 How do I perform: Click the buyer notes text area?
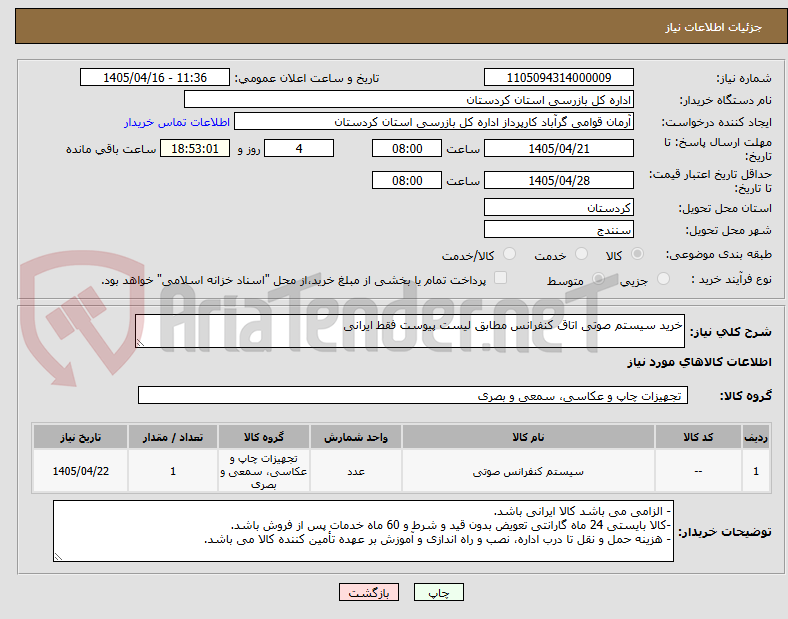coord(363,531)
